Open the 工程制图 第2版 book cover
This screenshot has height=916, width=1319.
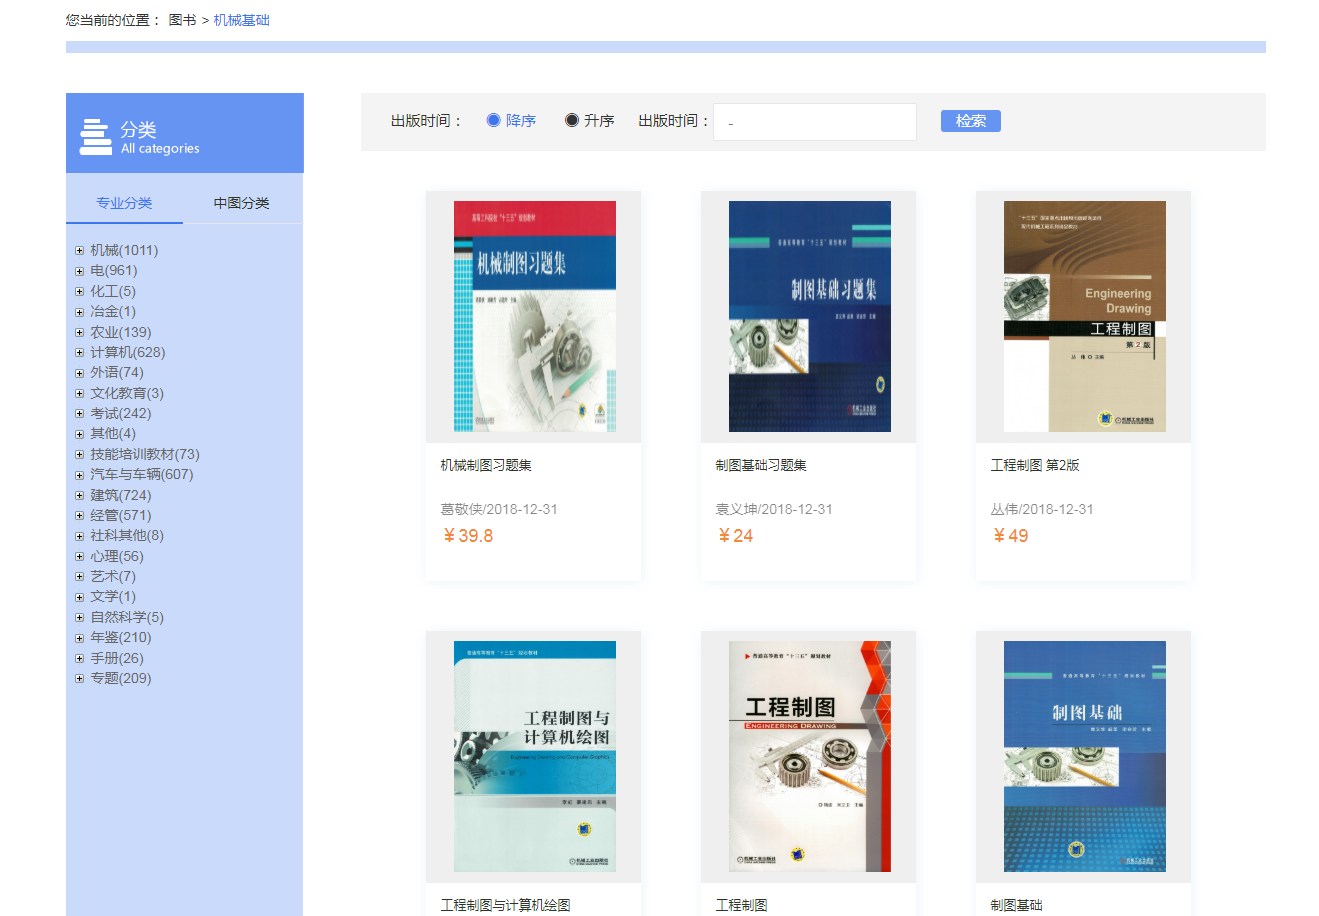(x=1085, y=316)
